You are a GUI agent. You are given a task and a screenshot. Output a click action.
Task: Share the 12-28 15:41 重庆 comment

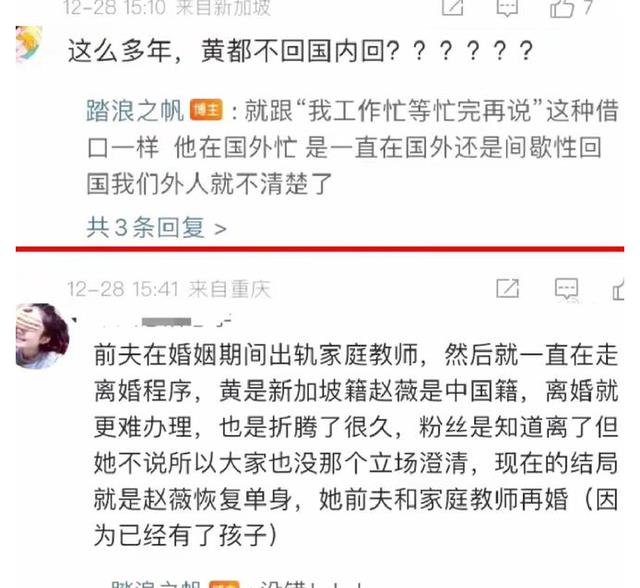[x=507, y=288]
